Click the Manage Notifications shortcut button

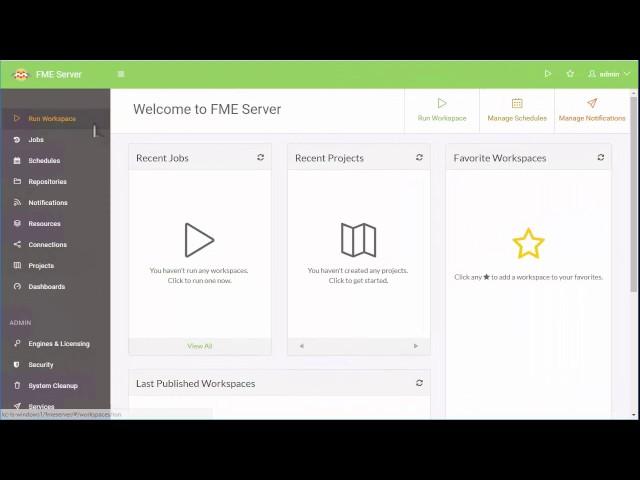click(592, 110)
